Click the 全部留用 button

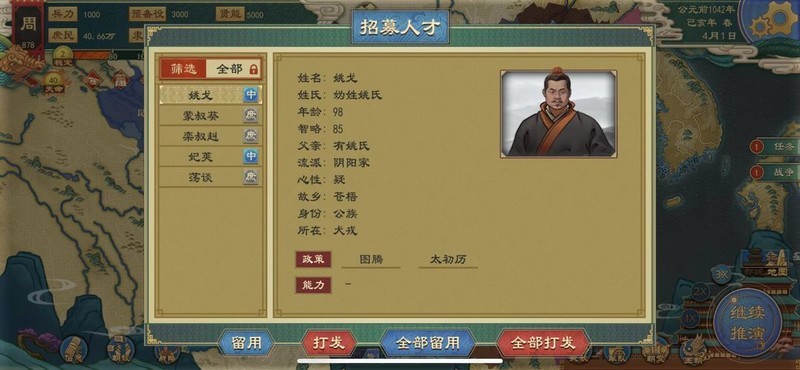[x=428, y=343]
